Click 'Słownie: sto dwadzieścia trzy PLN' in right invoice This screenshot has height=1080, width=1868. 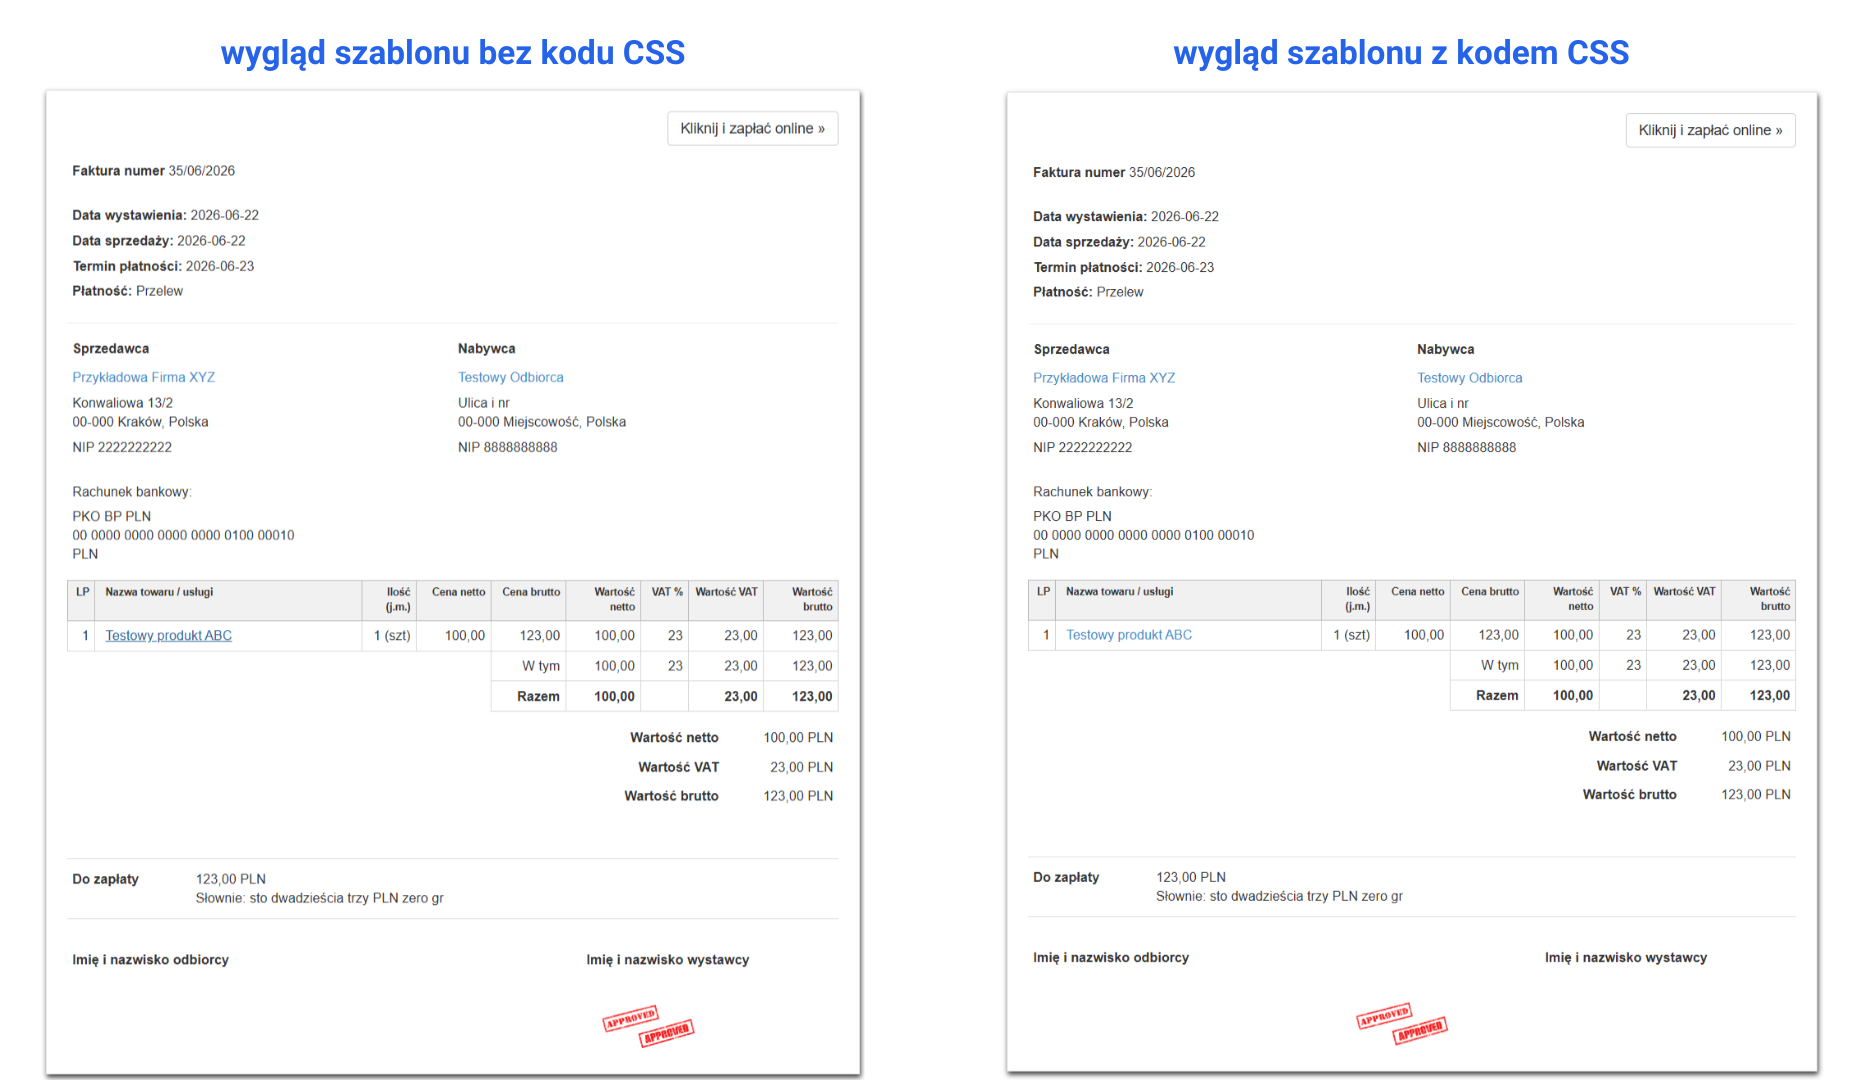click(1279, 896)
